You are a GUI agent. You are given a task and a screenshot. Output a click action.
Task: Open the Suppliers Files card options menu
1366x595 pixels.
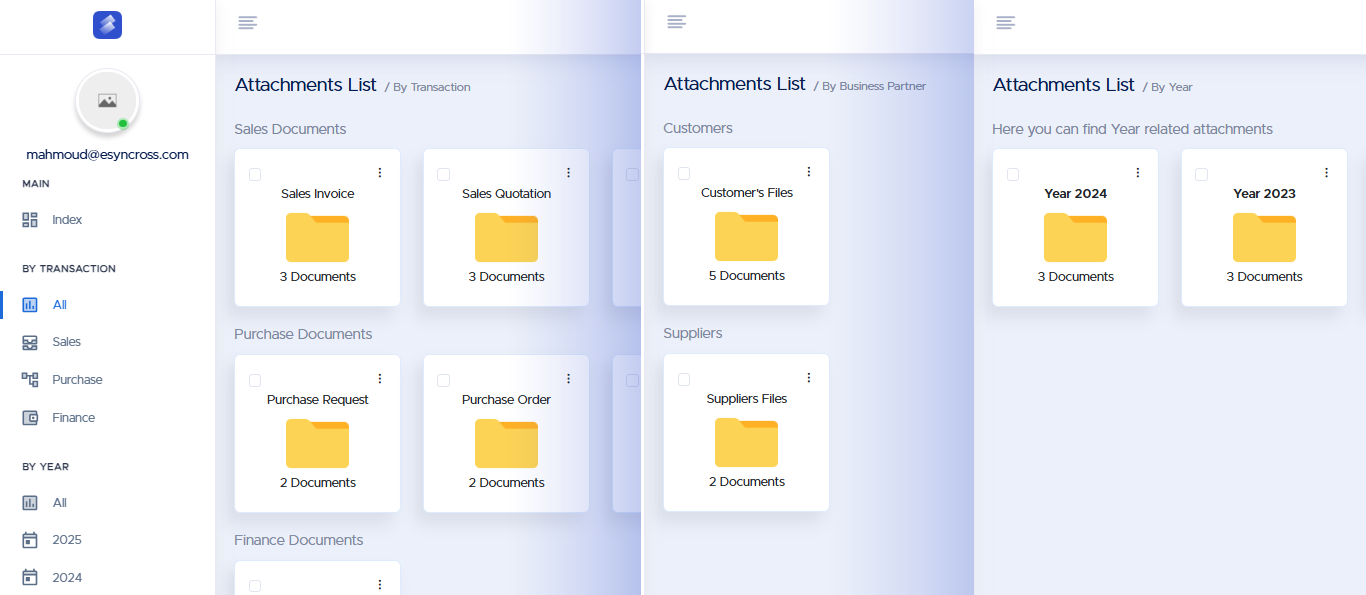(809, 378)
